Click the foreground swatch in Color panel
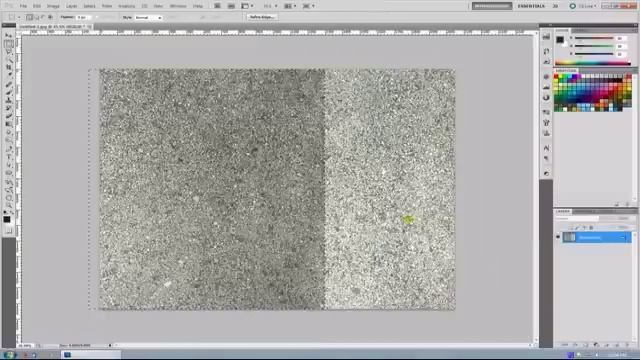The width and height of the screenshot is (640, 360). tap(560, 40)
